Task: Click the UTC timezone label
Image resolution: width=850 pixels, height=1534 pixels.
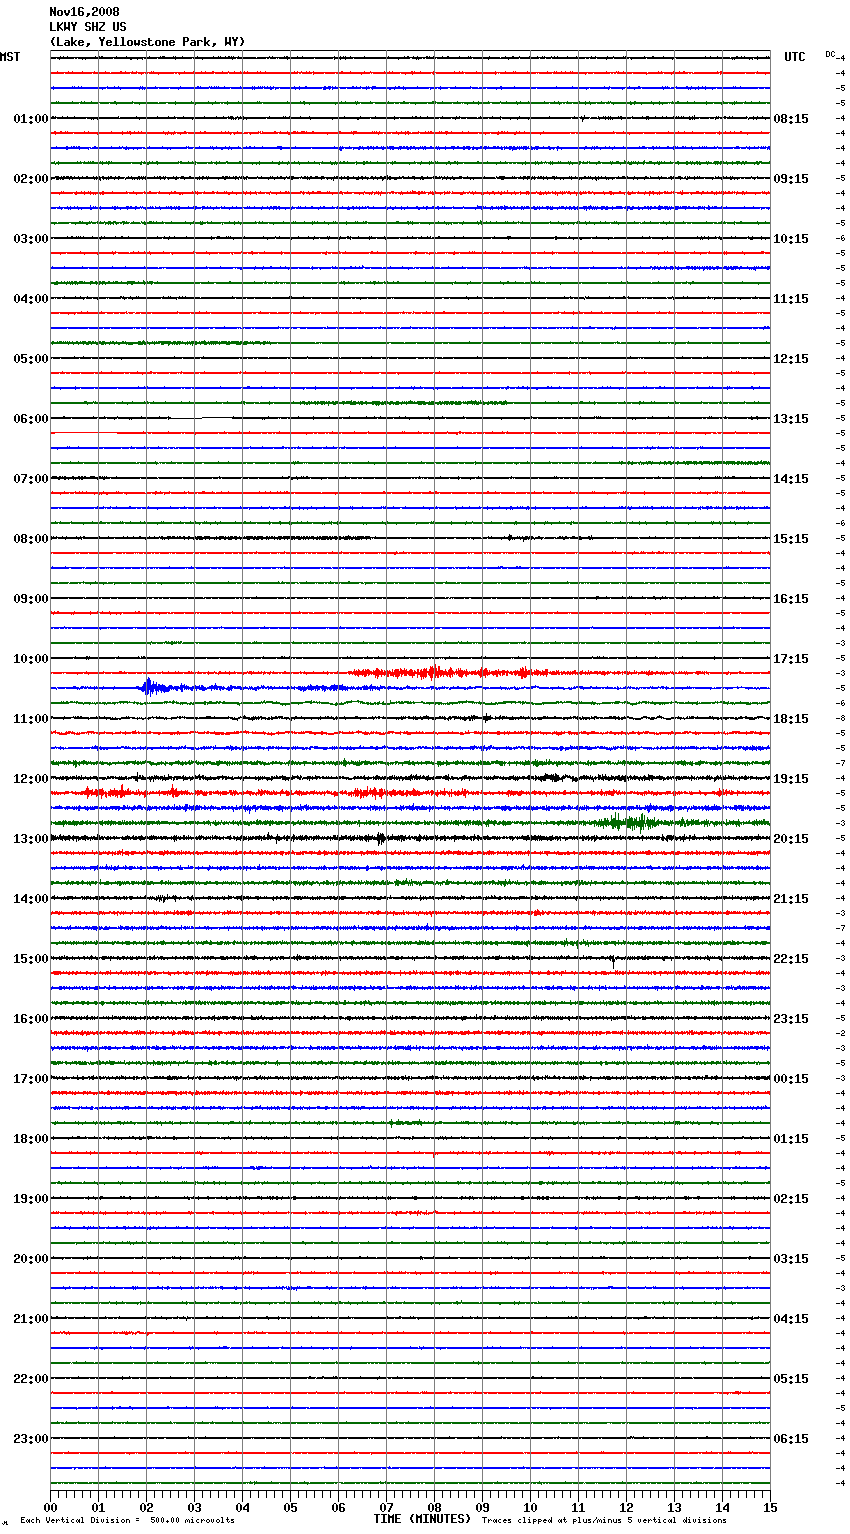Action: click(x=795, y=57)
